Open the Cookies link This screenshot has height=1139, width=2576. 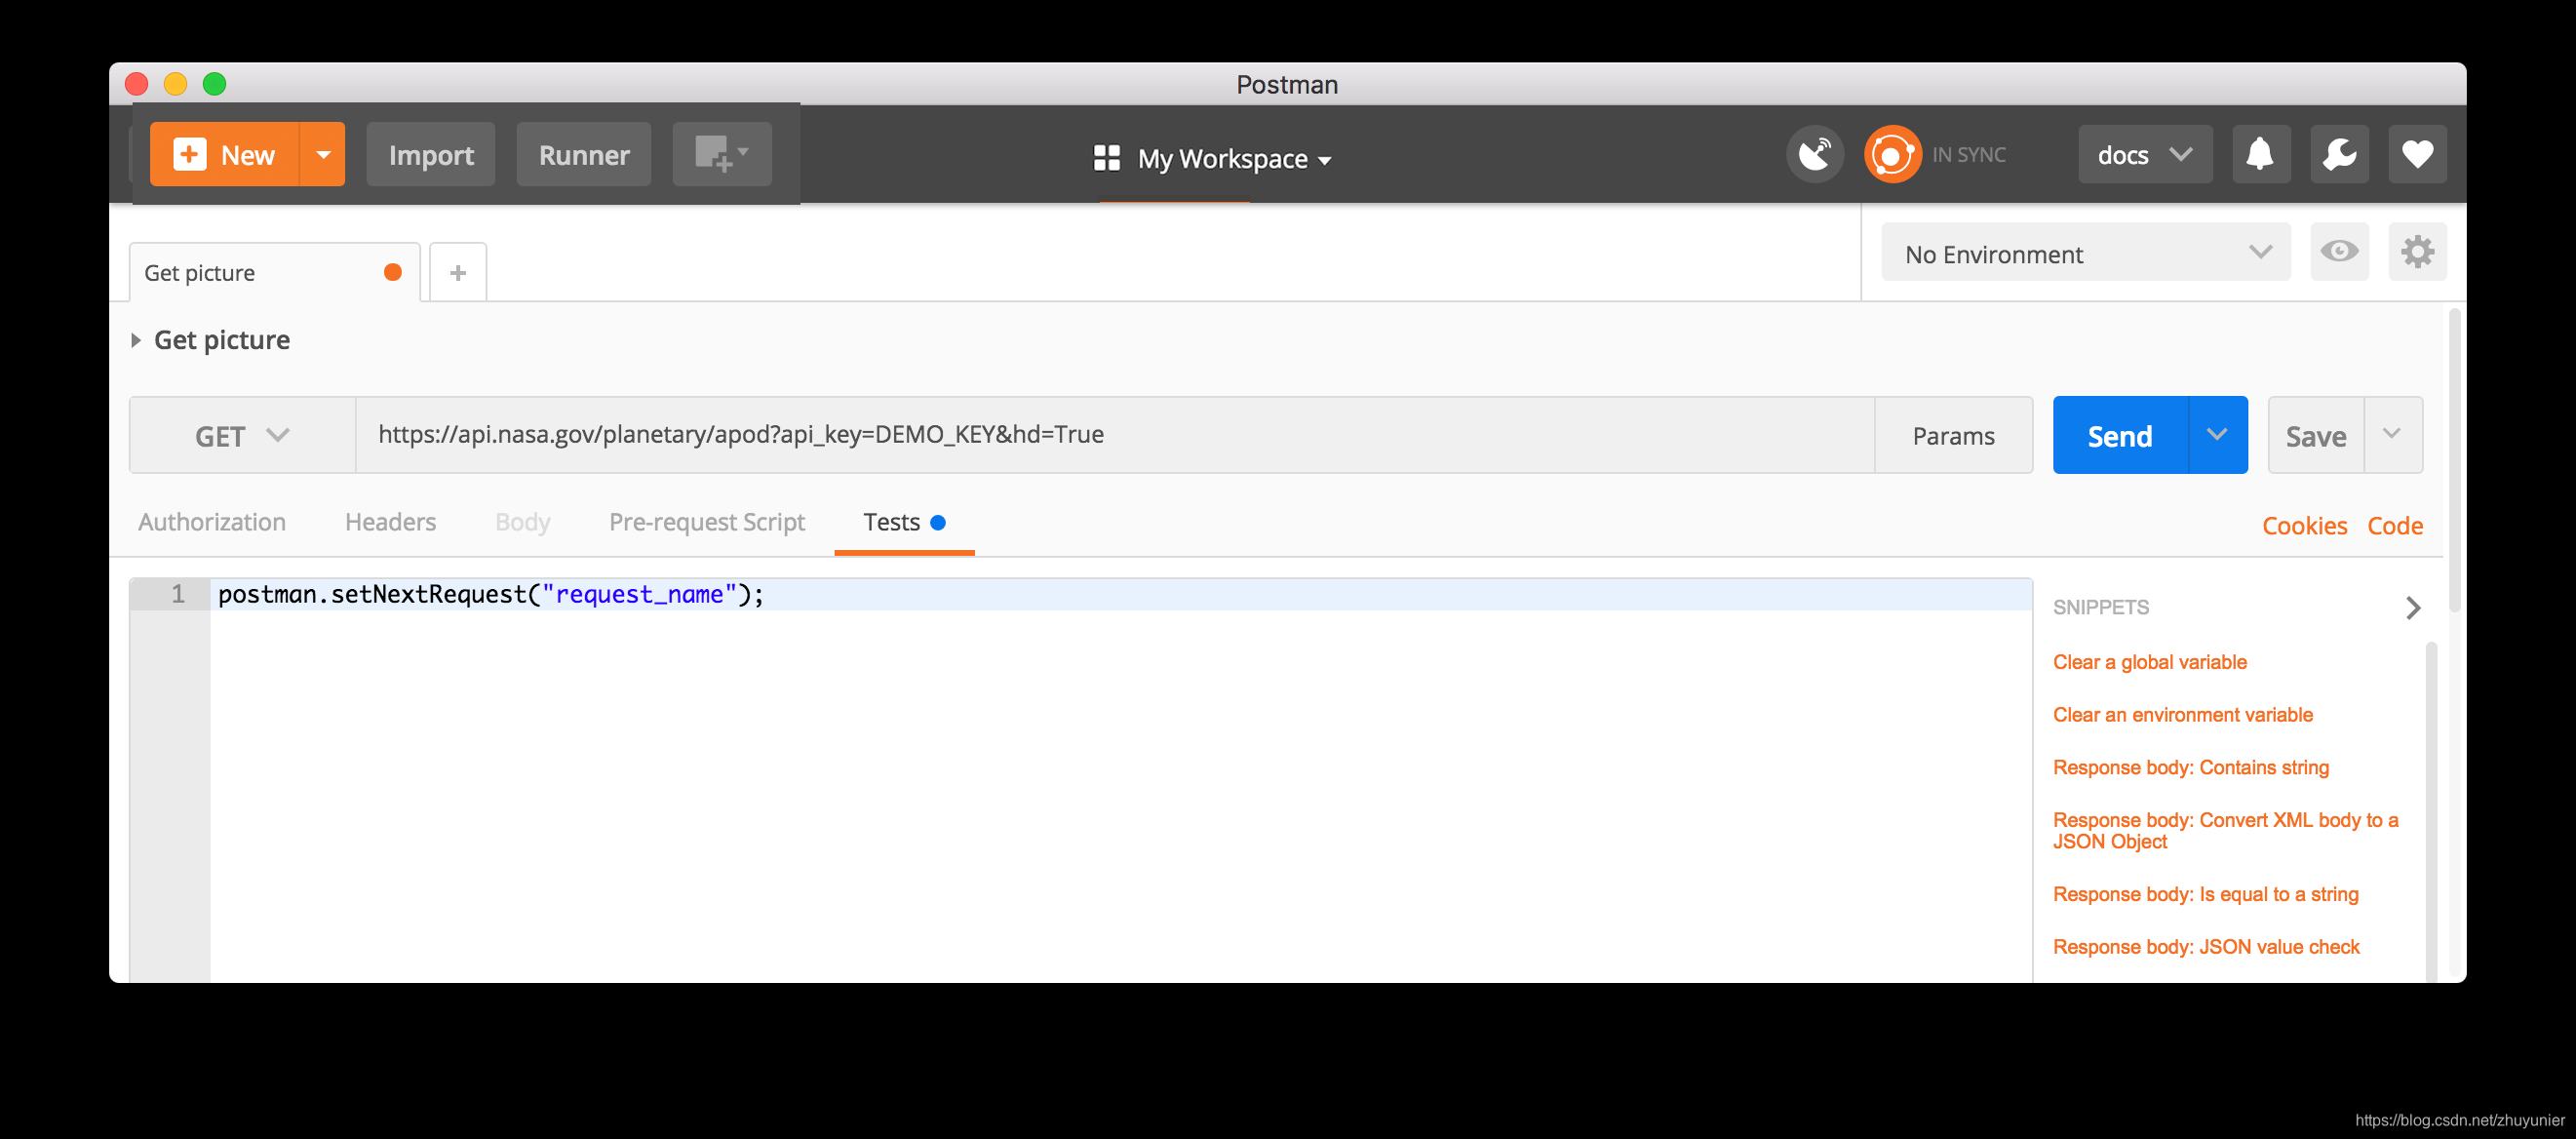point(2304,525)
